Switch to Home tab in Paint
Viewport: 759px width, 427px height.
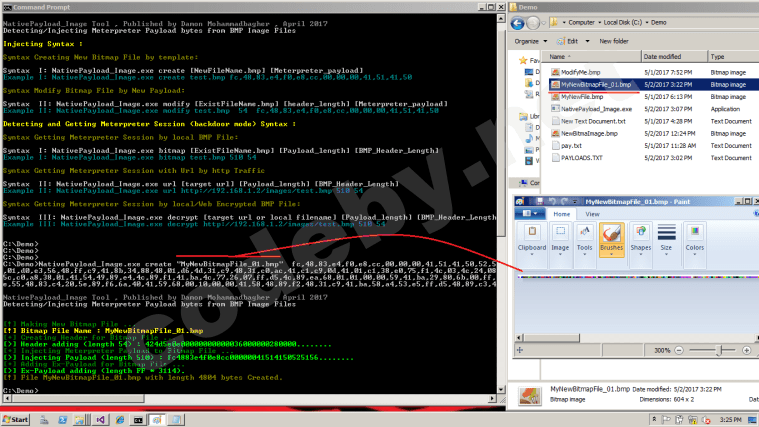point(562,214)
